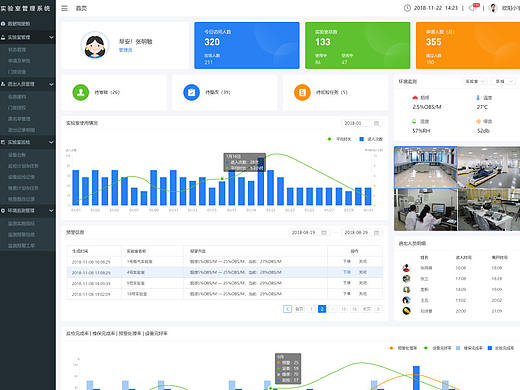Click the small user avatar in top-right header
The height and width of the screenshot is (390, 520).
point(493,8)
